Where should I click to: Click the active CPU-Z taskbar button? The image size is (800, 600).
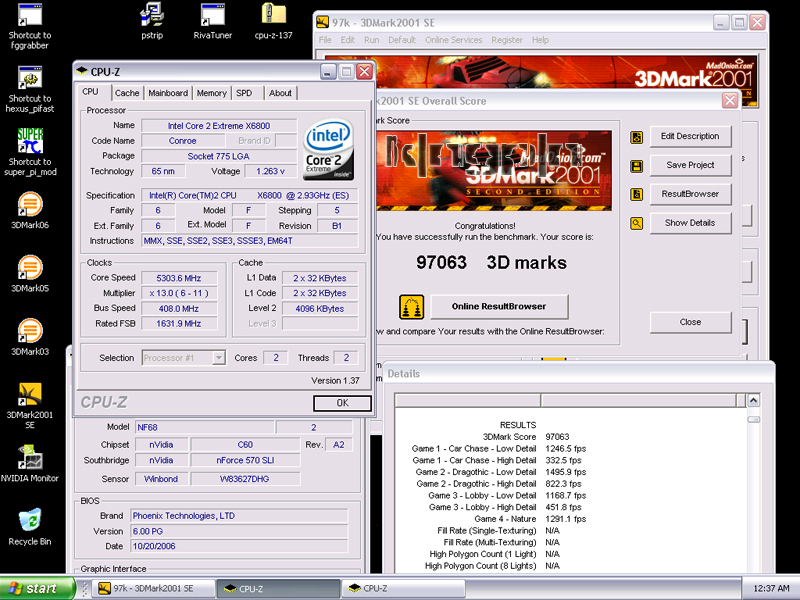click(x=279, y=588)
